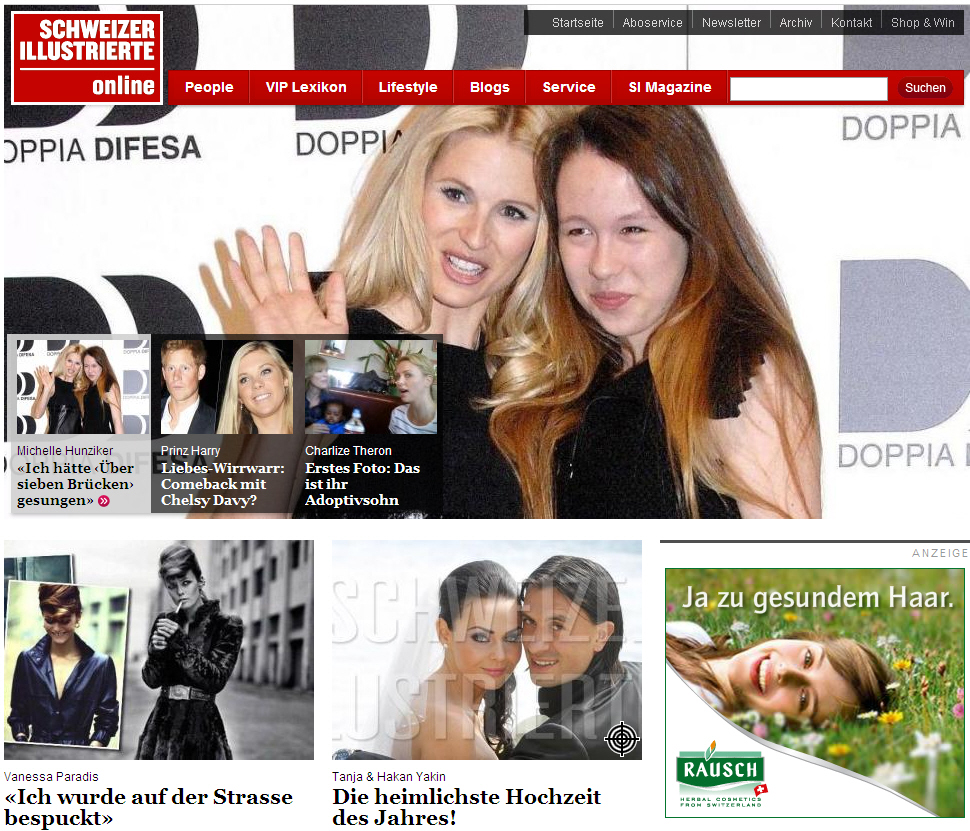Click the Rausch herbal cosmetics logo
970x831 pixels.
tap(721, 775)
